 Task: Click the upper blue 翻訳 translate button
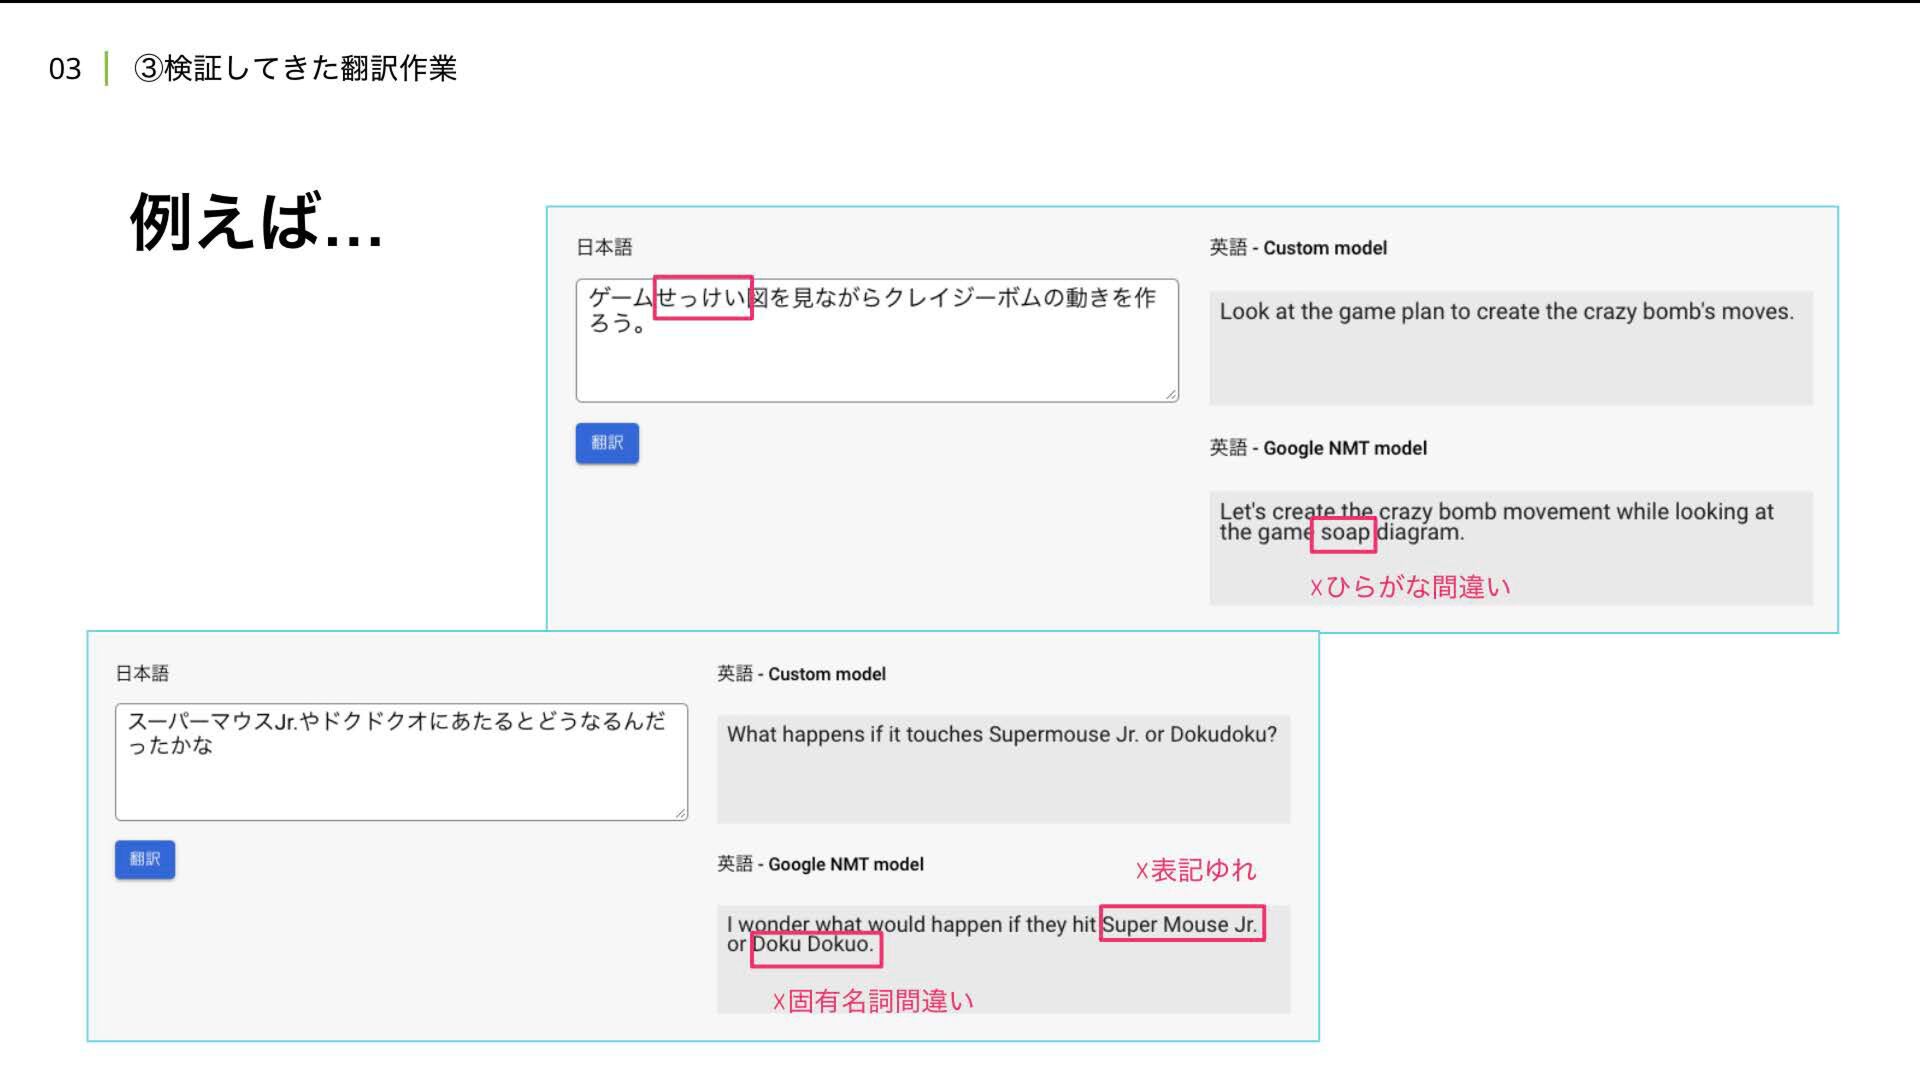607,443
